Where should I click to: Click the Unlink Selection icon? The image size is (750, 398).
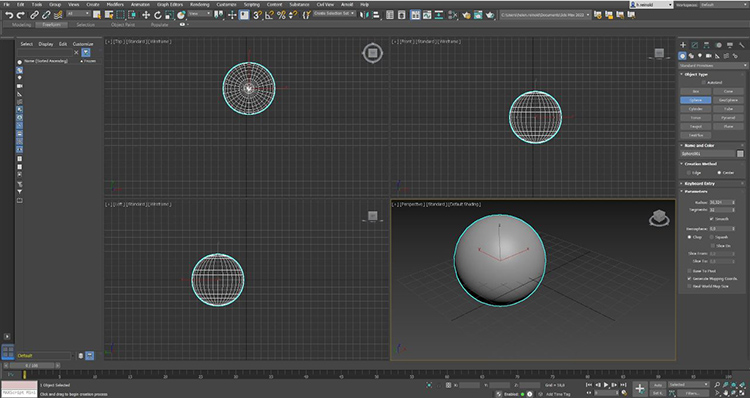(x=46, y=15)
